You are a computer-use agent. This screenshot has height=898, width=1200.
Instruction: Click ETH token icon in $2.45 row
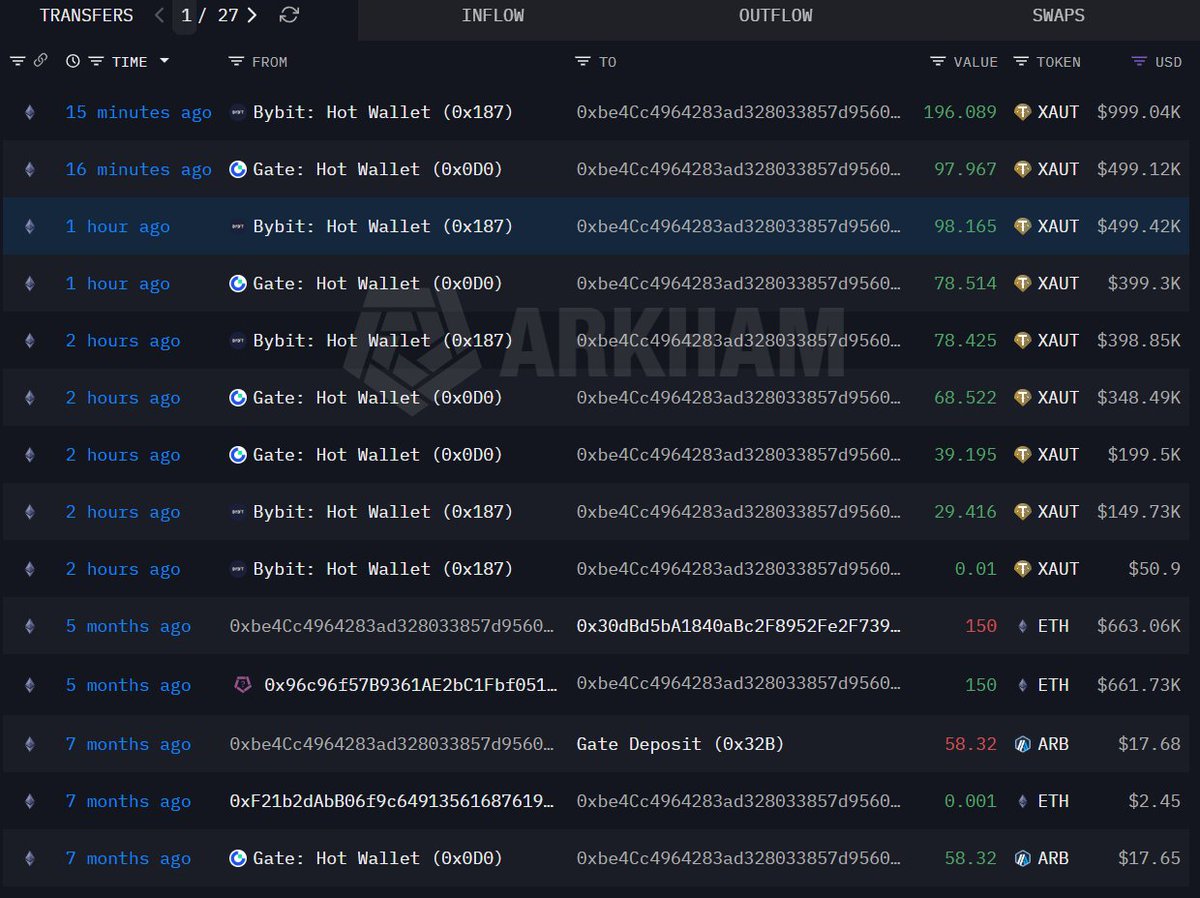1022,801
